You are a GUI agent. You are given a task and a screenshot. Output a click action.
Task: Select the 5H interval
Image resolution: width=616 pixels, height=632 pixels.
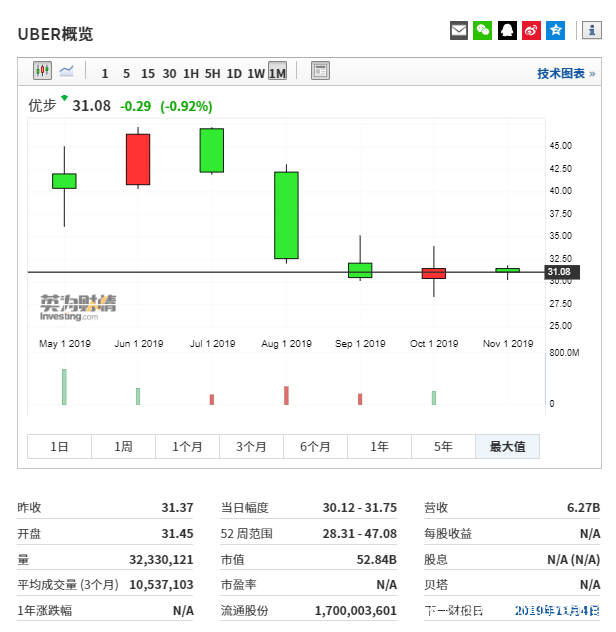click(x=212, y=74)
